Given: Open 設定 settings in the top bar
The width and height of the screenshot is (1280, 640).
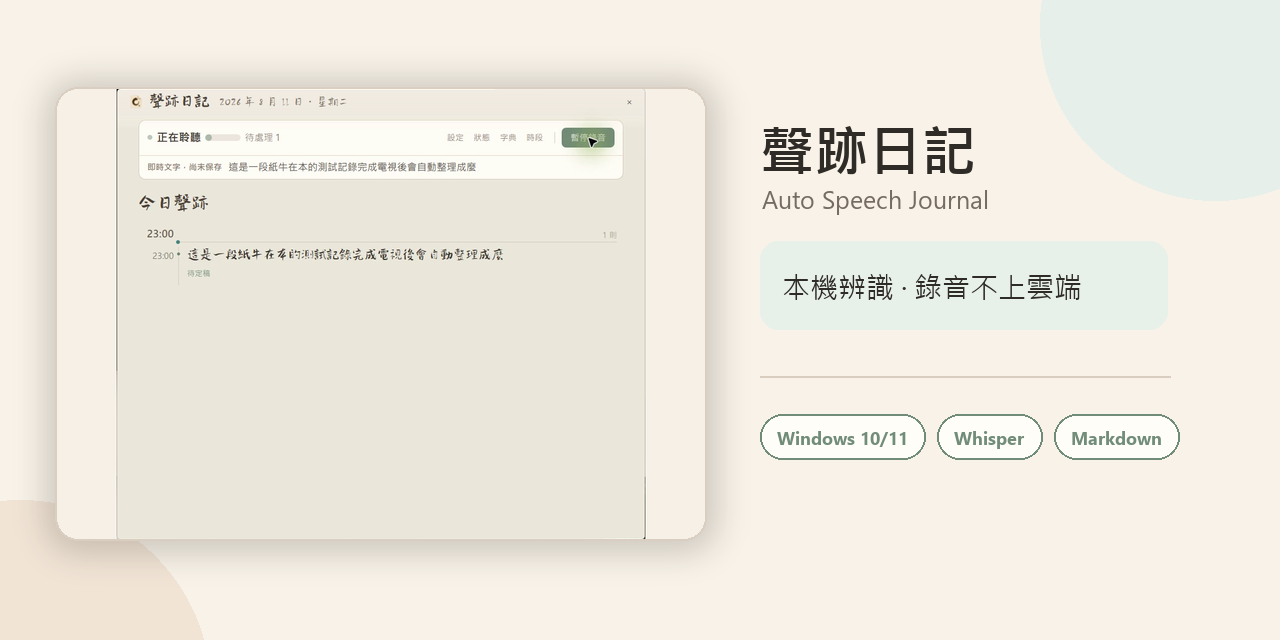Looking at the screenshot, I should (x=455, y=138).
